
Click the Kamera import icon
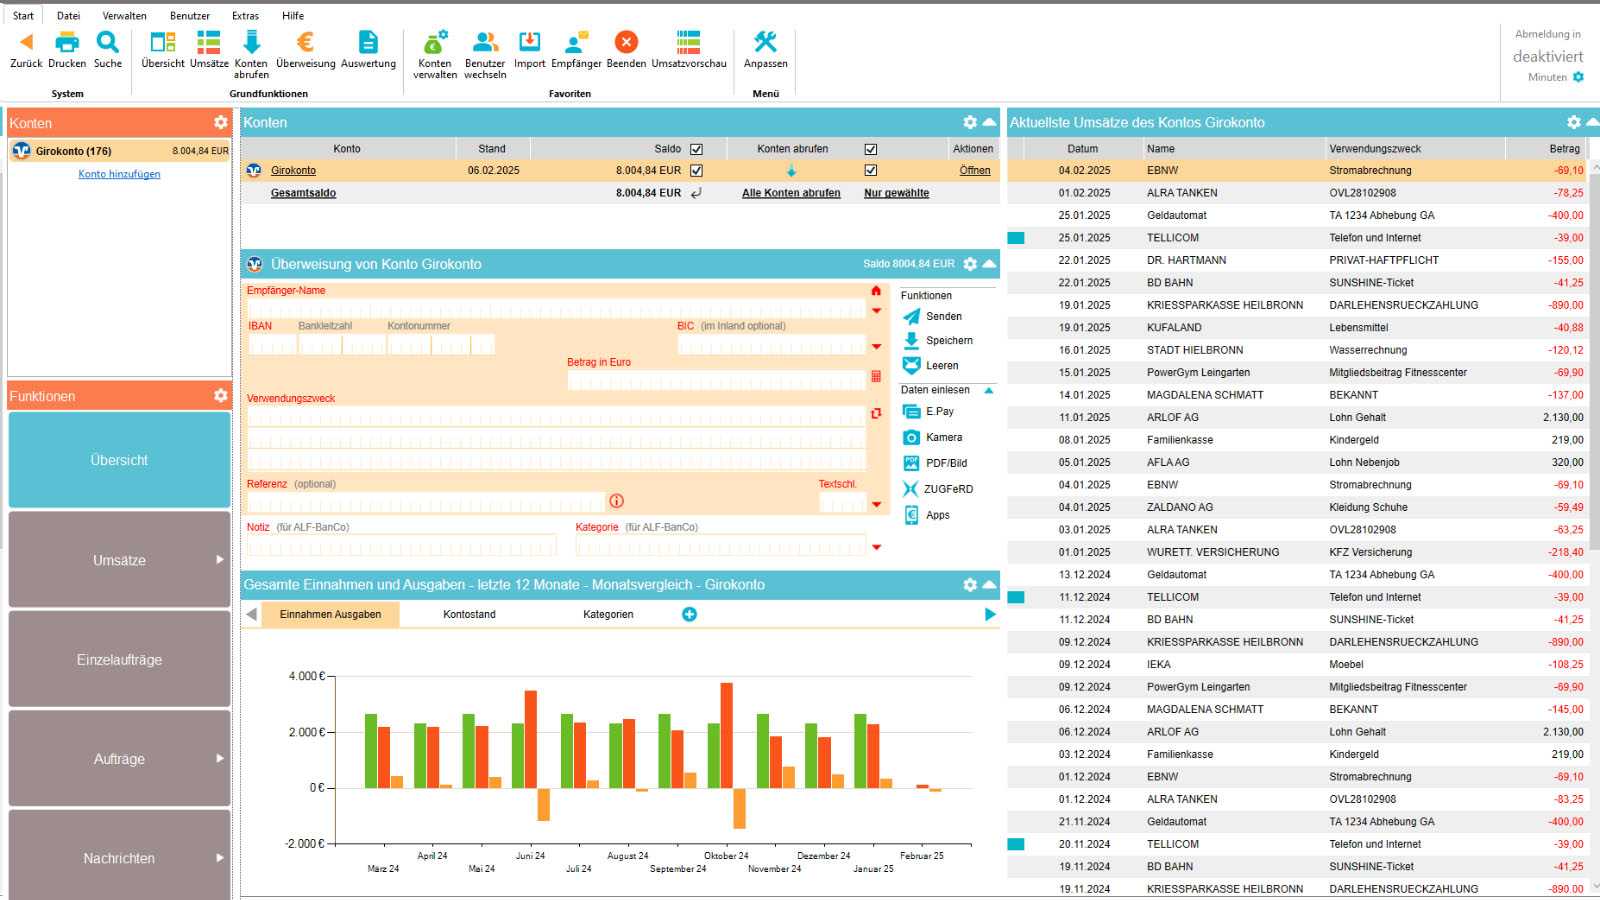[x=911, y=438]
